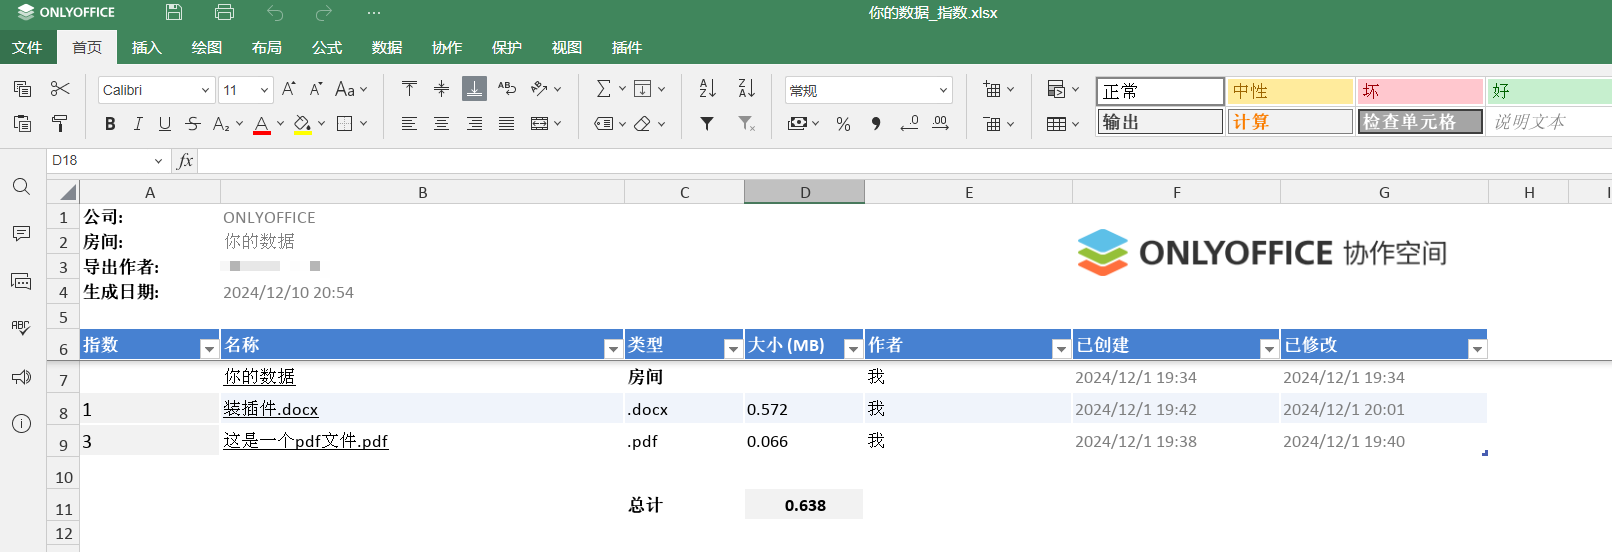Viewport: 1612px width, 552px height.
Task: Clear filter icon
Action: (x=746, y=123)
